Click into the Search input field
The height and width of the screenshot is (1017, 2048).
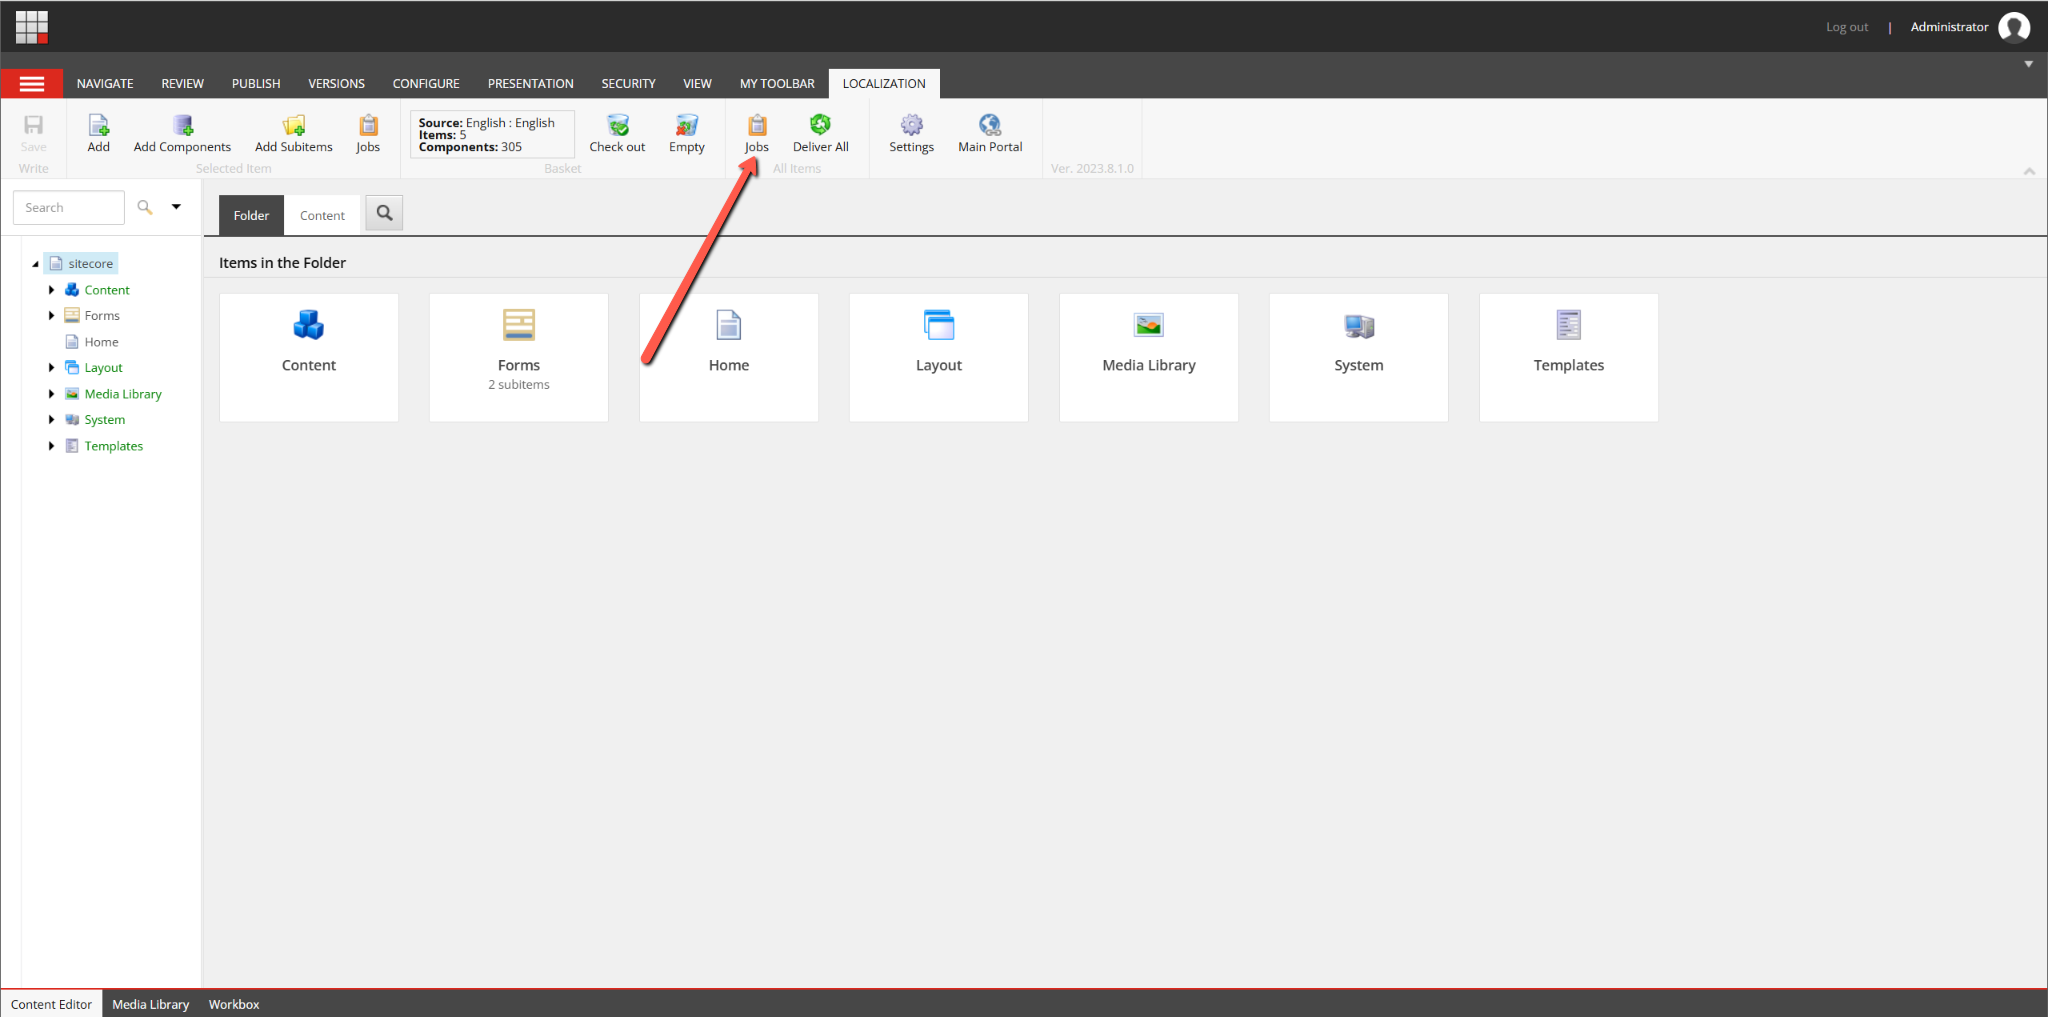pos(68,207)
